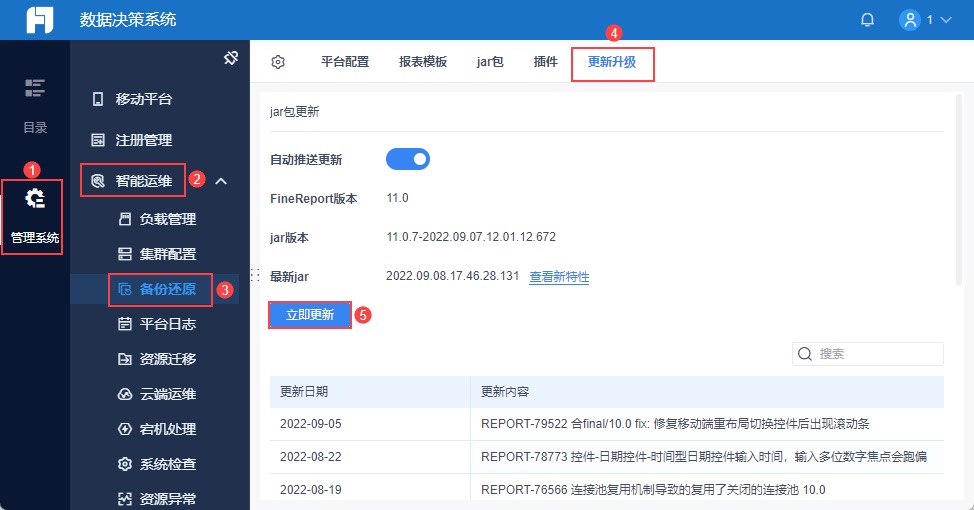The height and width of the screenshot is (510, 974).
Task: Open the 目录 directory icon
Action: 35,88
